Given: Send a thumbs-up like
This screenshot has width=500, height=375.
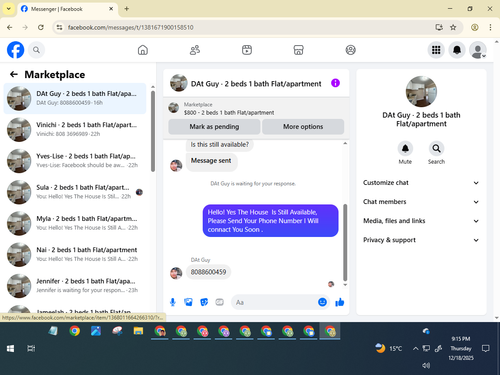Looking at the screenshot, I should (340, 302).
